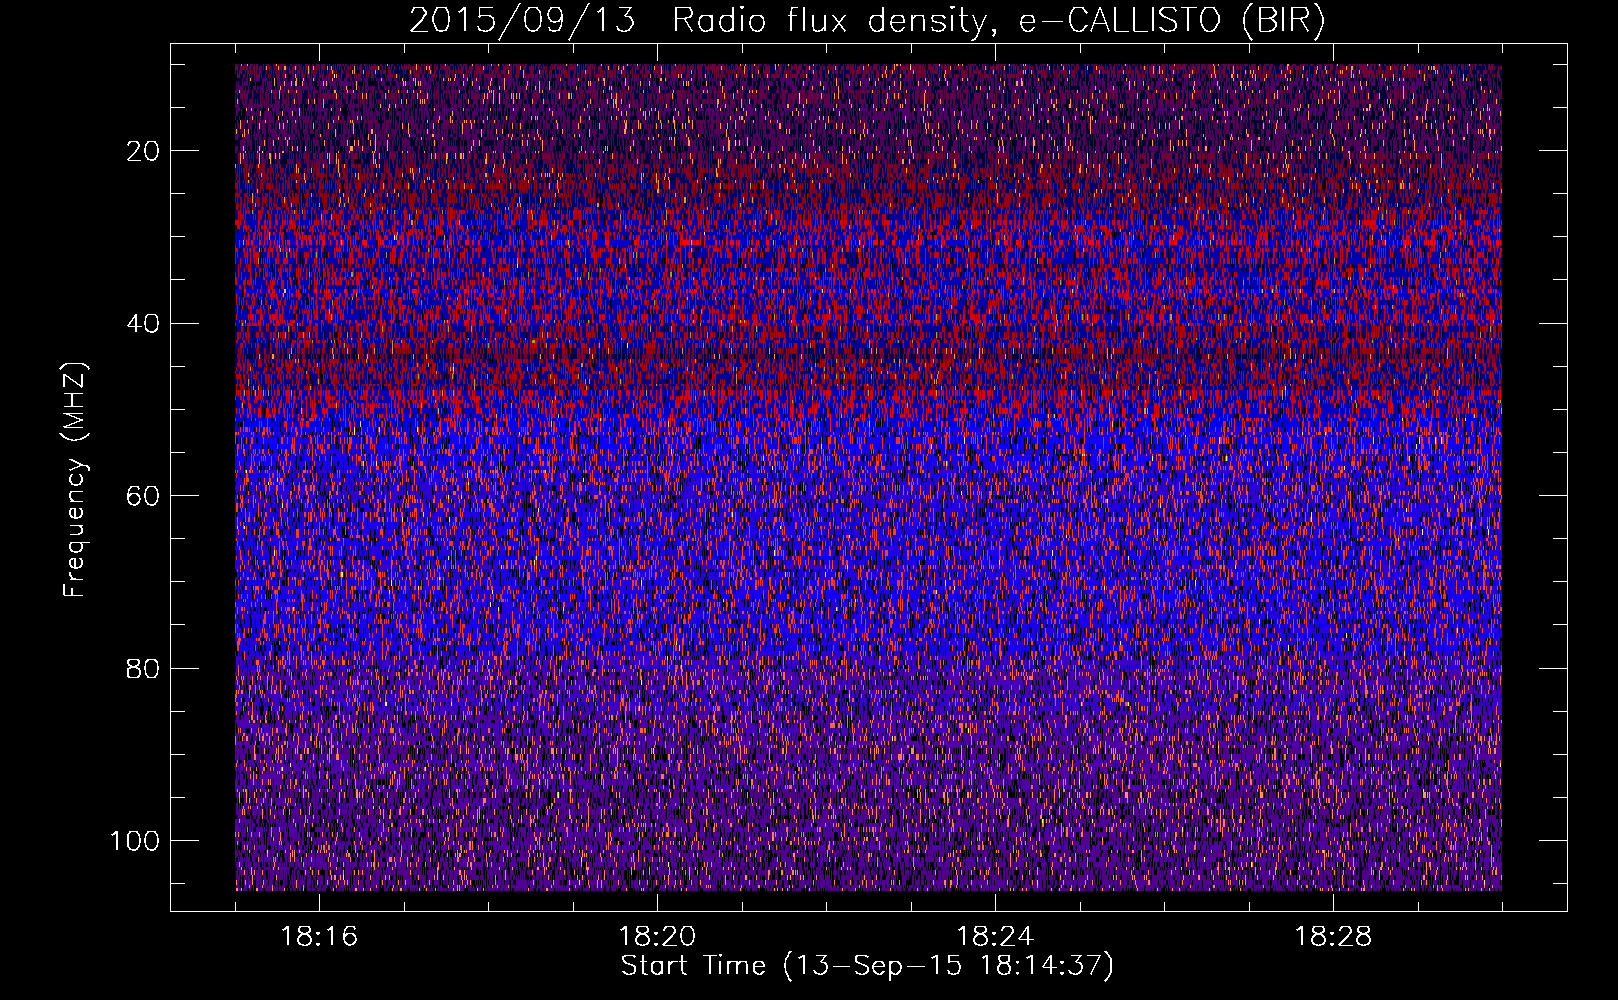Click the 18:20 time tick label
Screen dimensions: 1618x1000
coord(657,937)
